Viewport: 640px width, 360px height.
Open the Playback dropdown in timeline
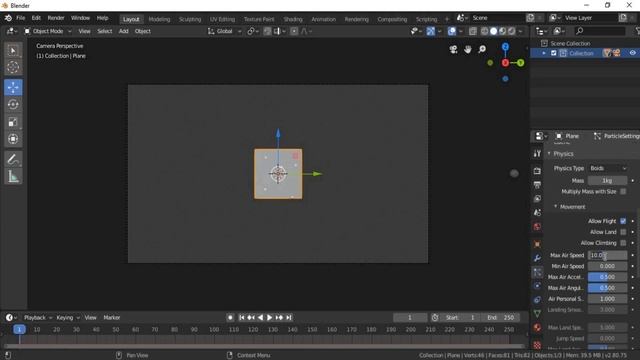[38, 318]
